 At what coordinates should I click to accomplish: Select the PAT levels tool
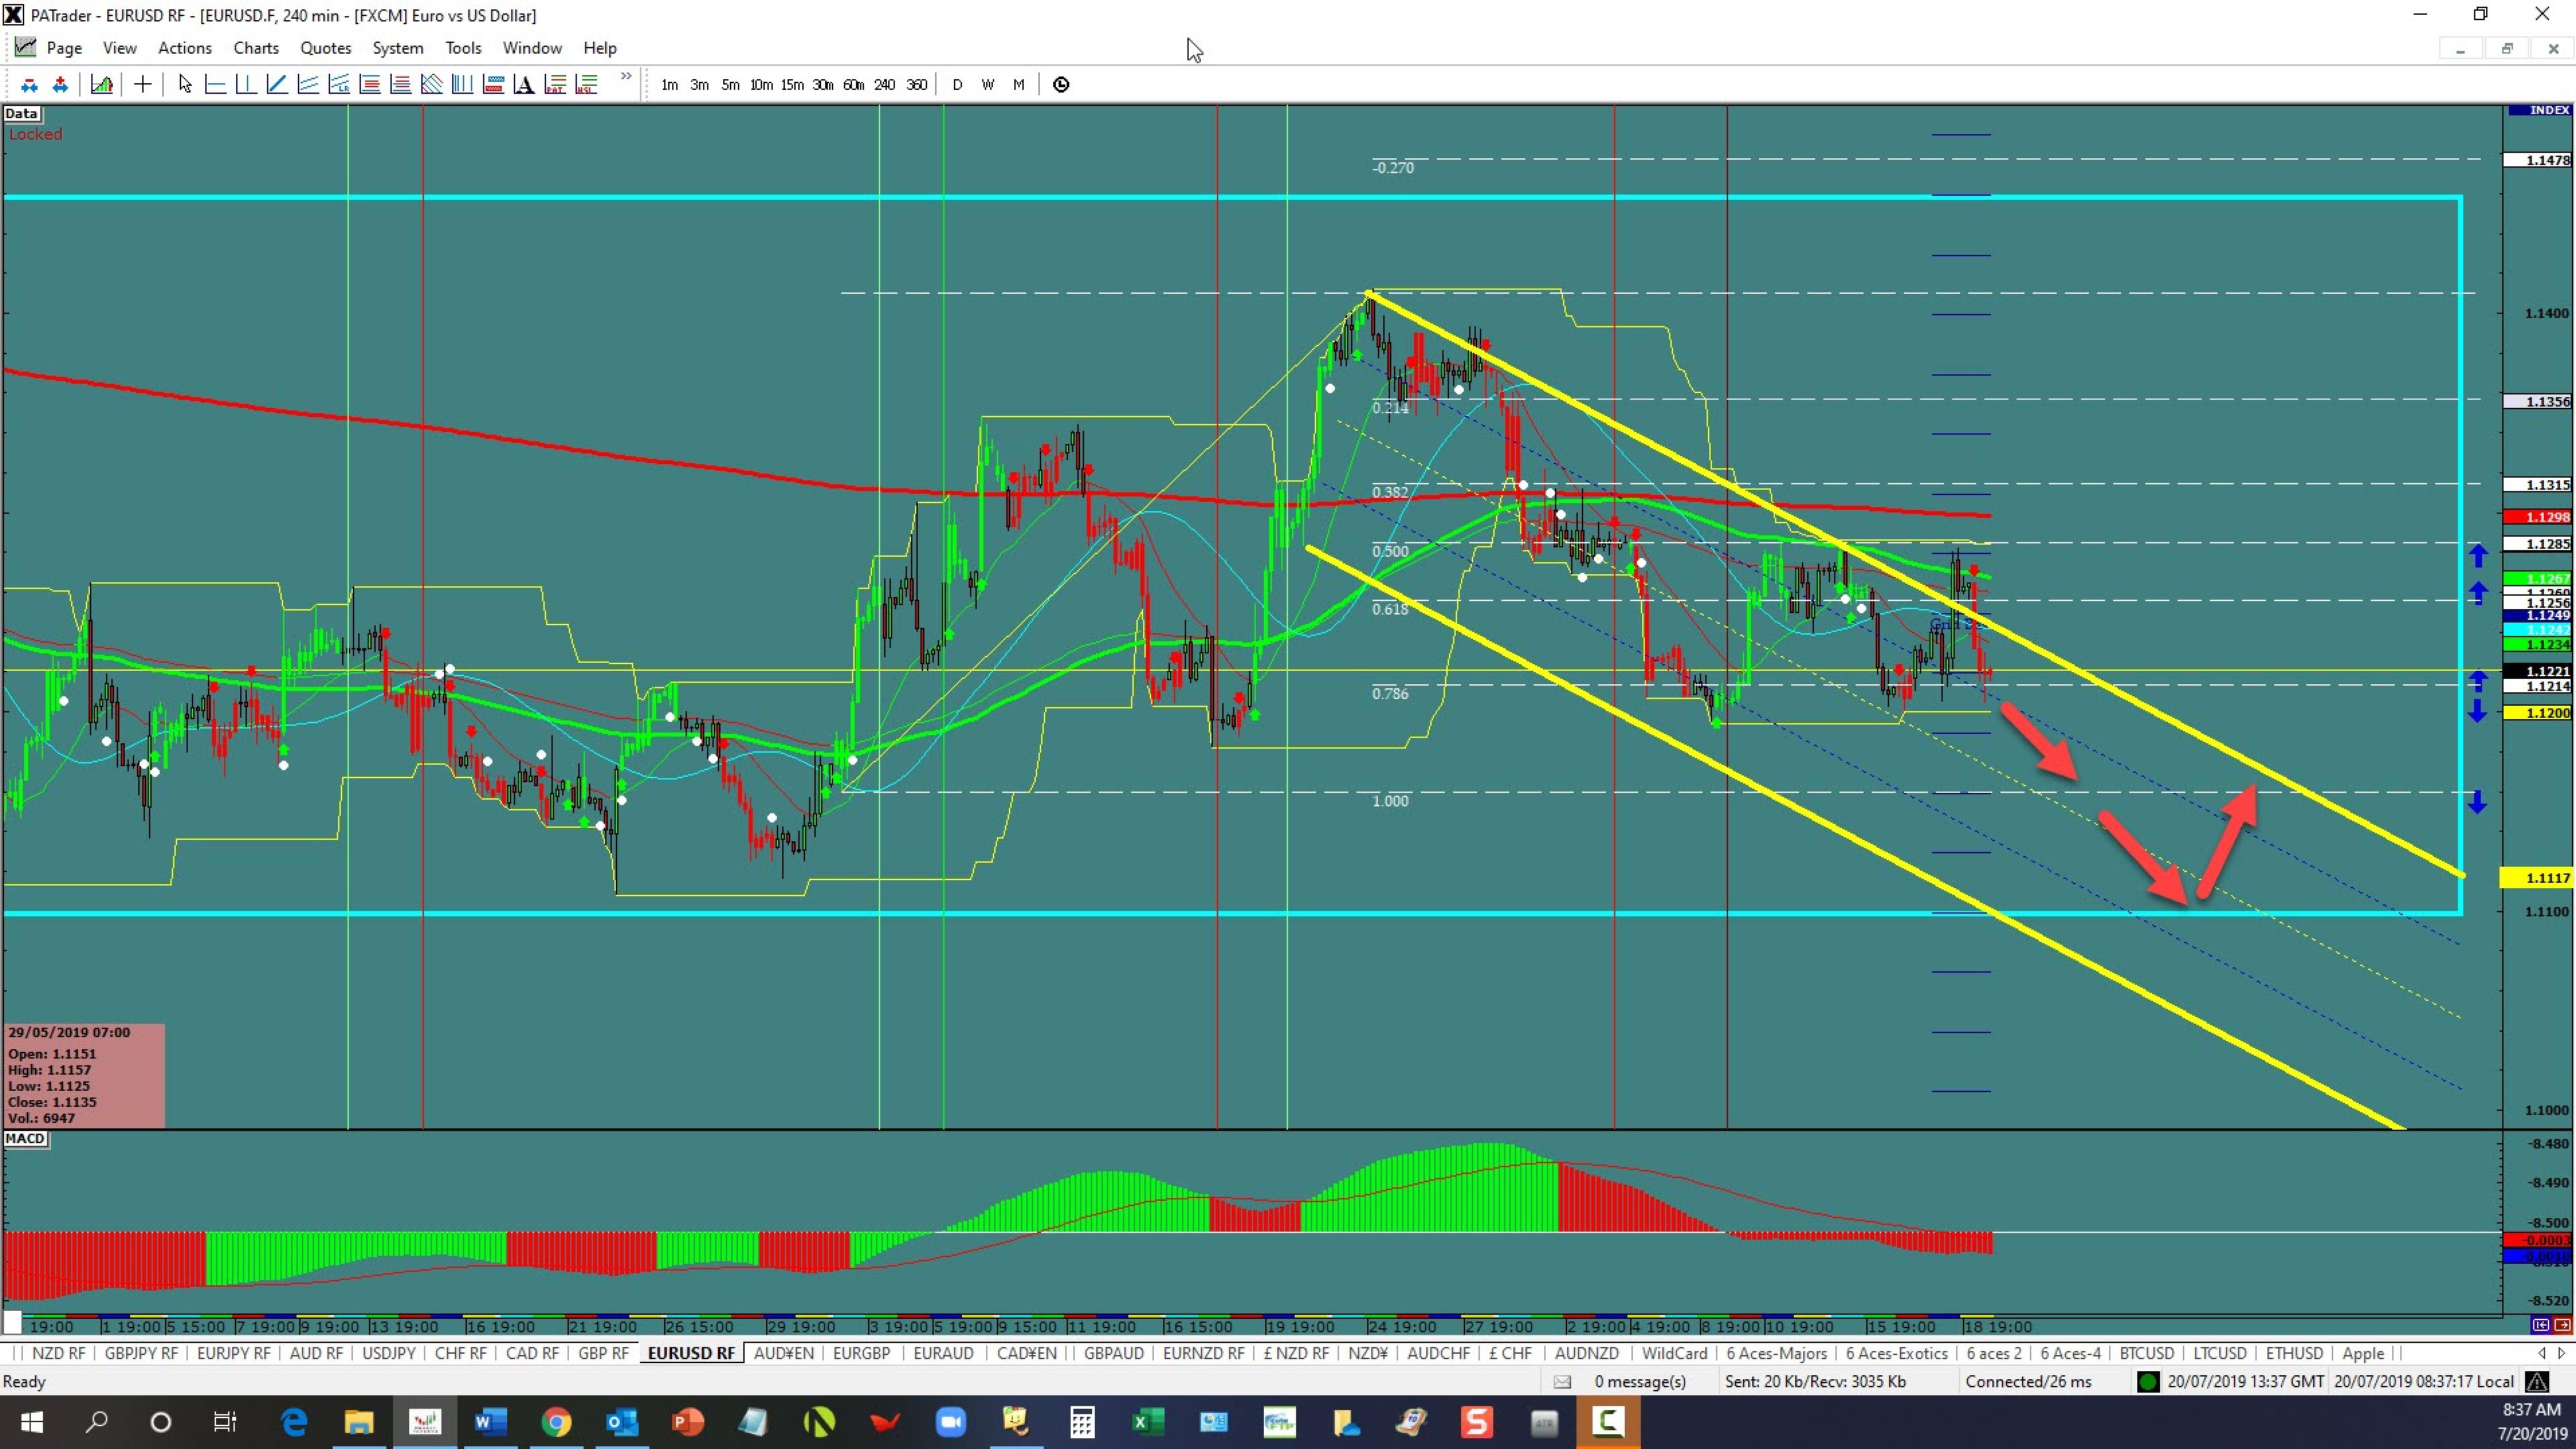click(x=556, y=85)
